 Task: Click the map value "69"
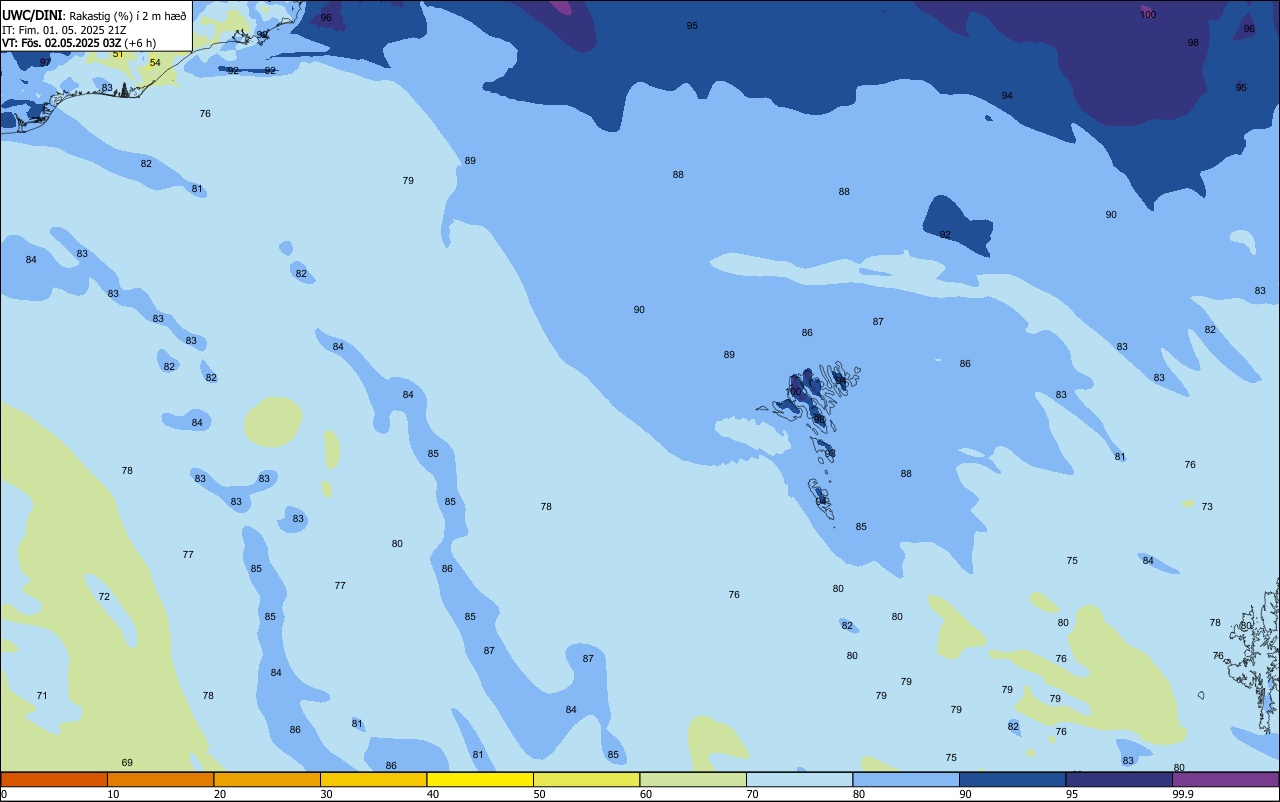coord(127,763)
